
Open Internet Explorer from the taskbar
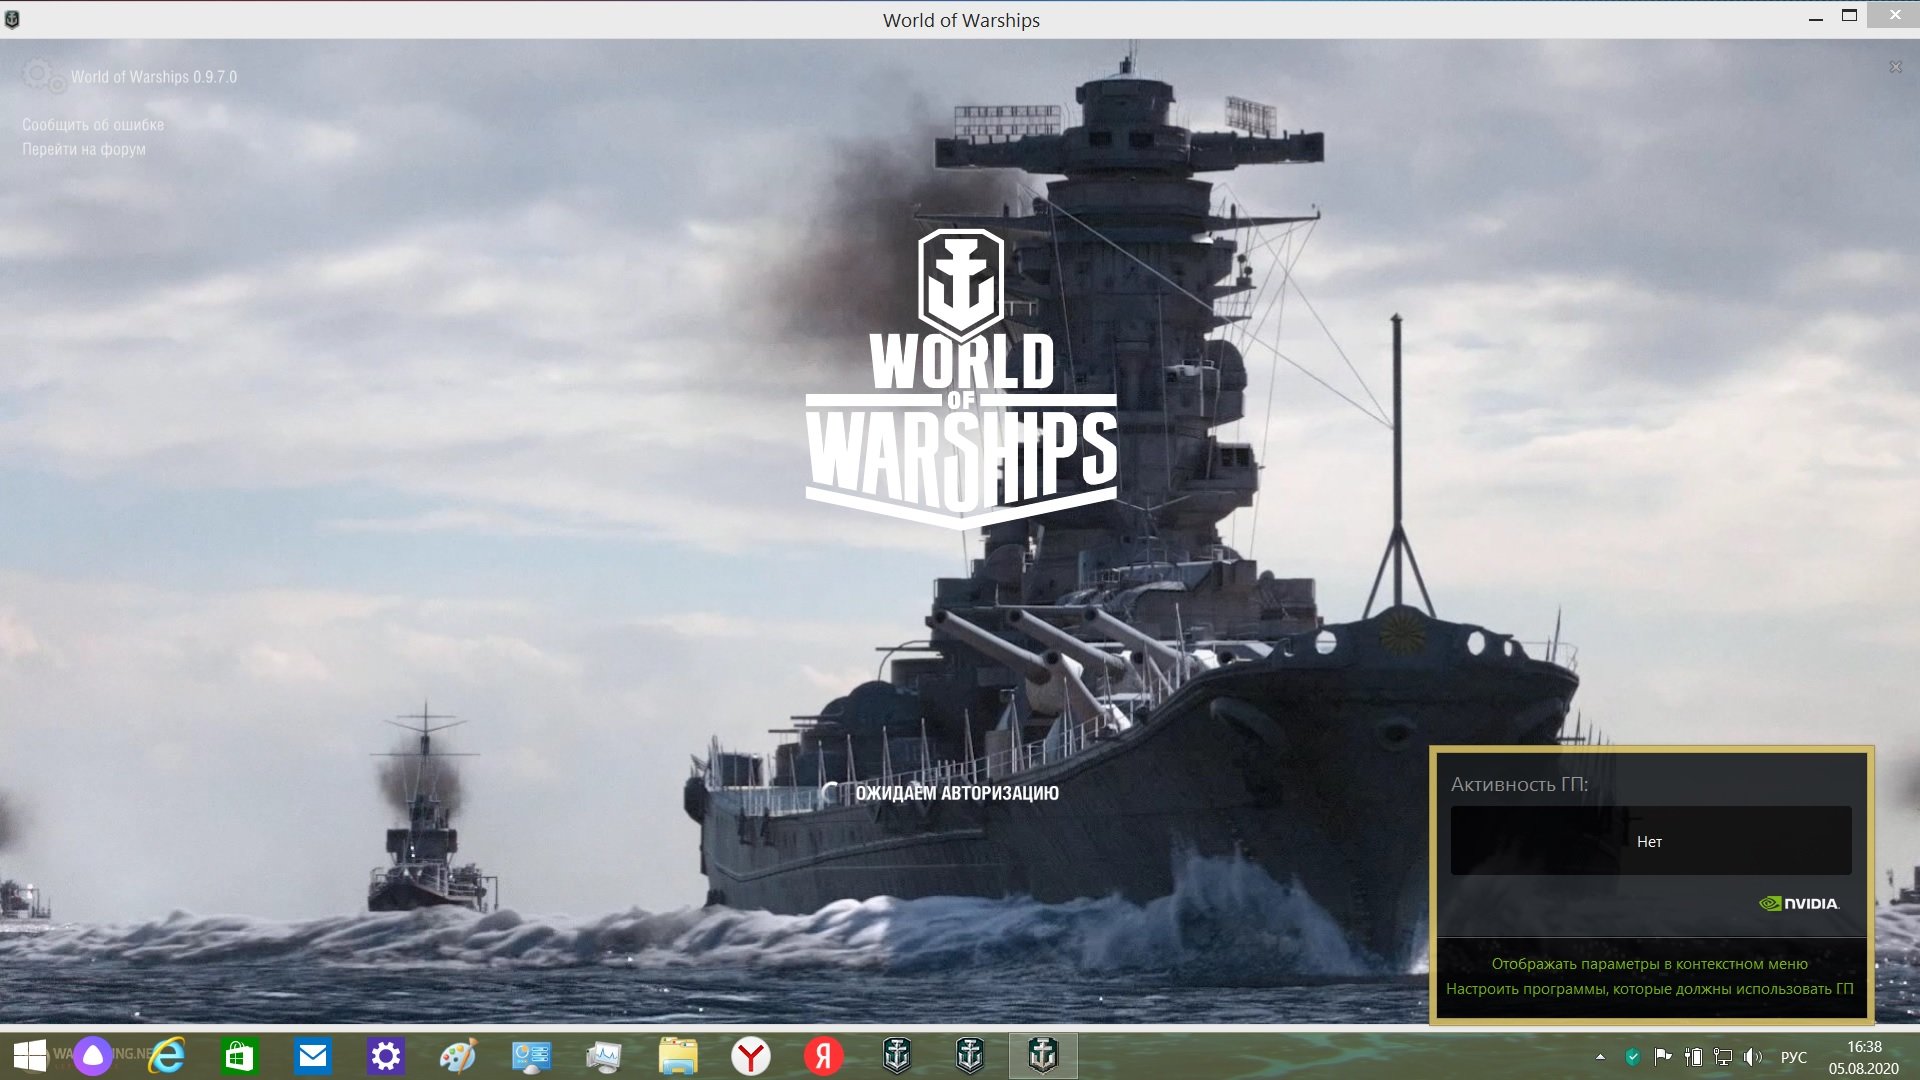tap(167, 1056)
